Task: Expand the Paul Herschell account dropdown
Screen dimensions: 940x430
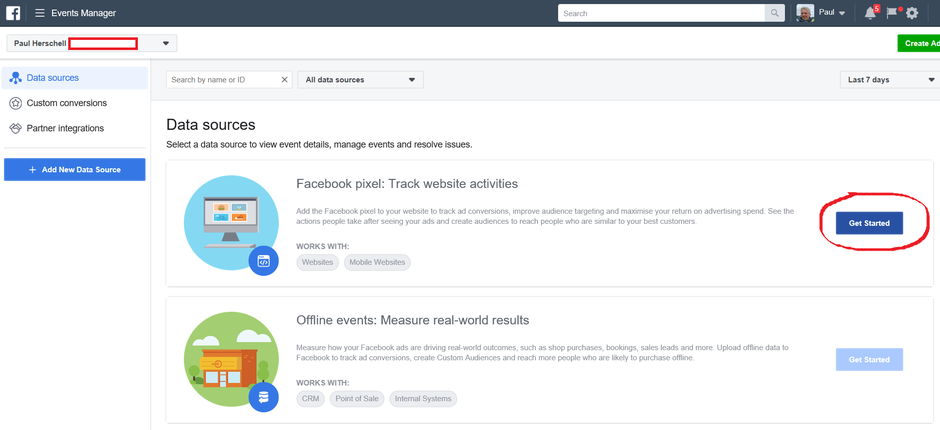Action: (x=92, y=43)
